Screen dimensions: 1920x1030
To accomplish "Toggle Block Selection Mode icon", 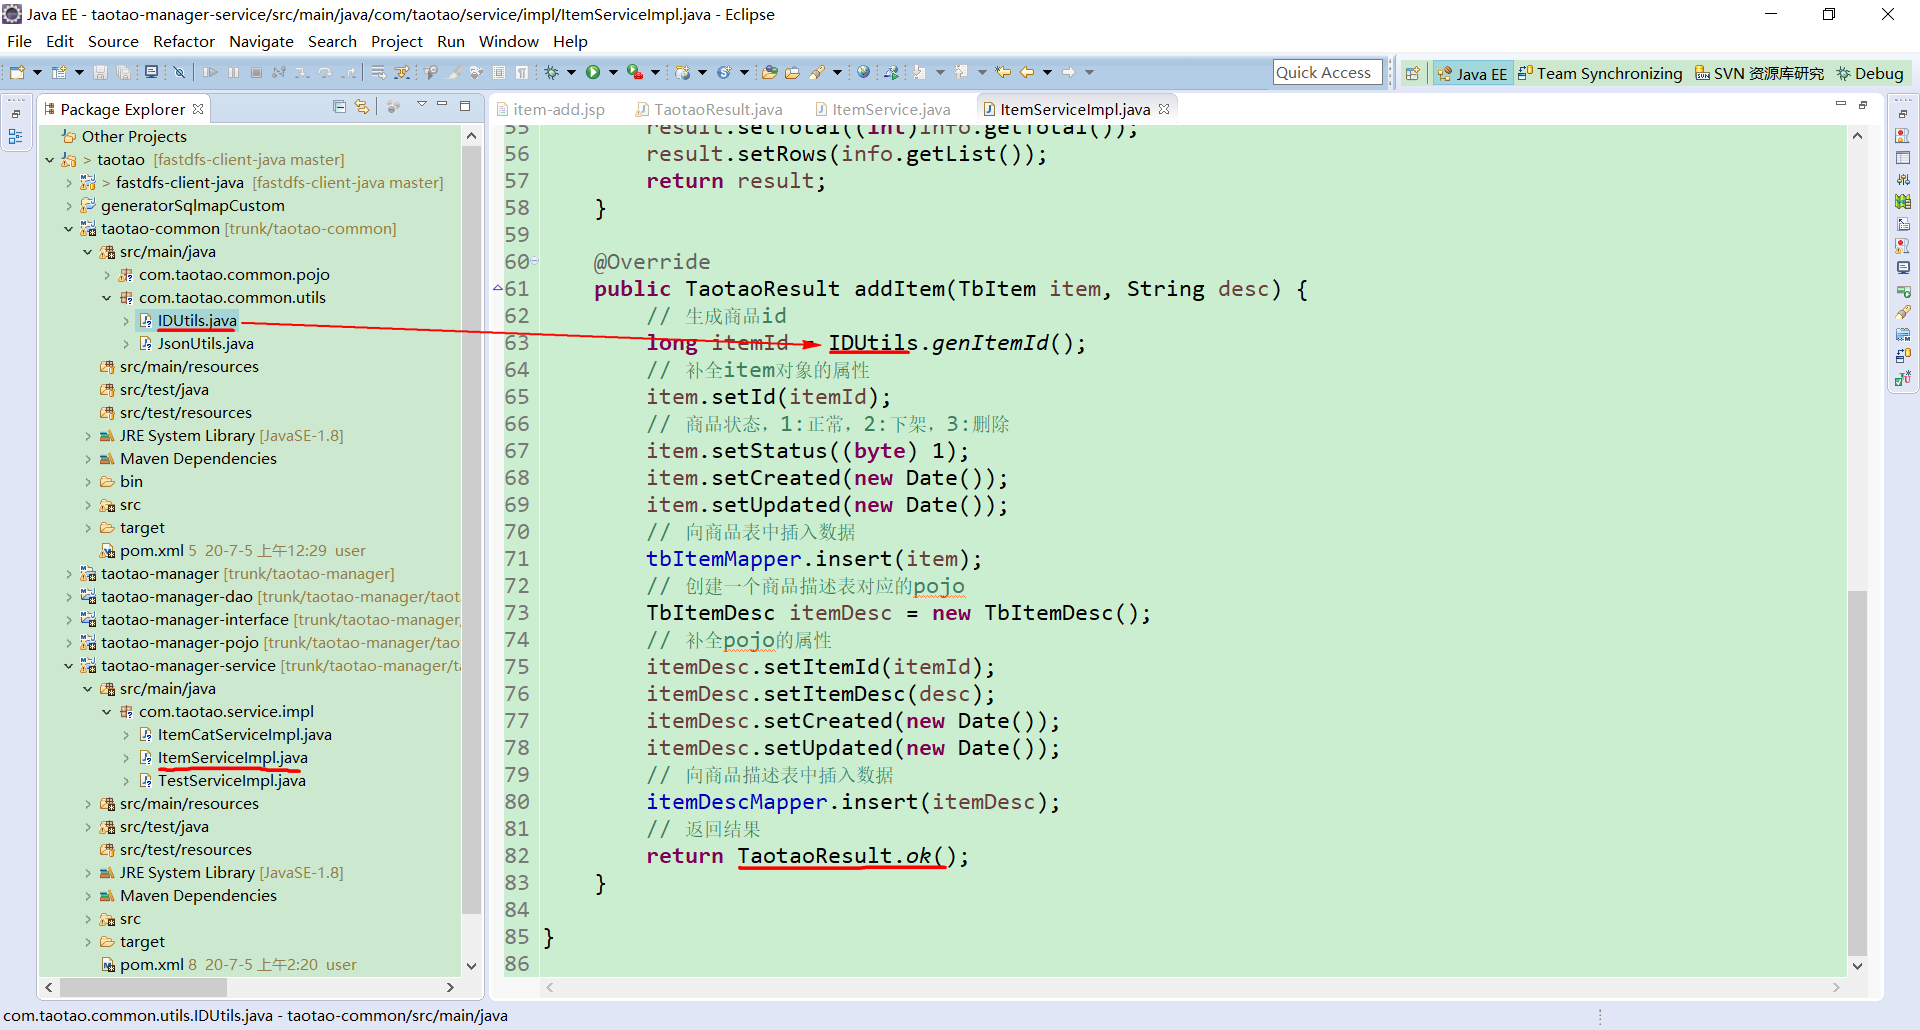I will tap(499, 72).
